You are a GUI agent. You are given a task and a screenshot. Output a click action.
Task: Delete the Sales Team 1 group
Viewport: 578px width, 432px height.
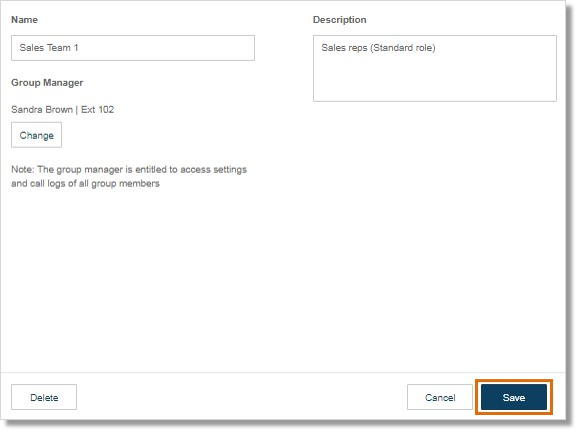point(44,397)
